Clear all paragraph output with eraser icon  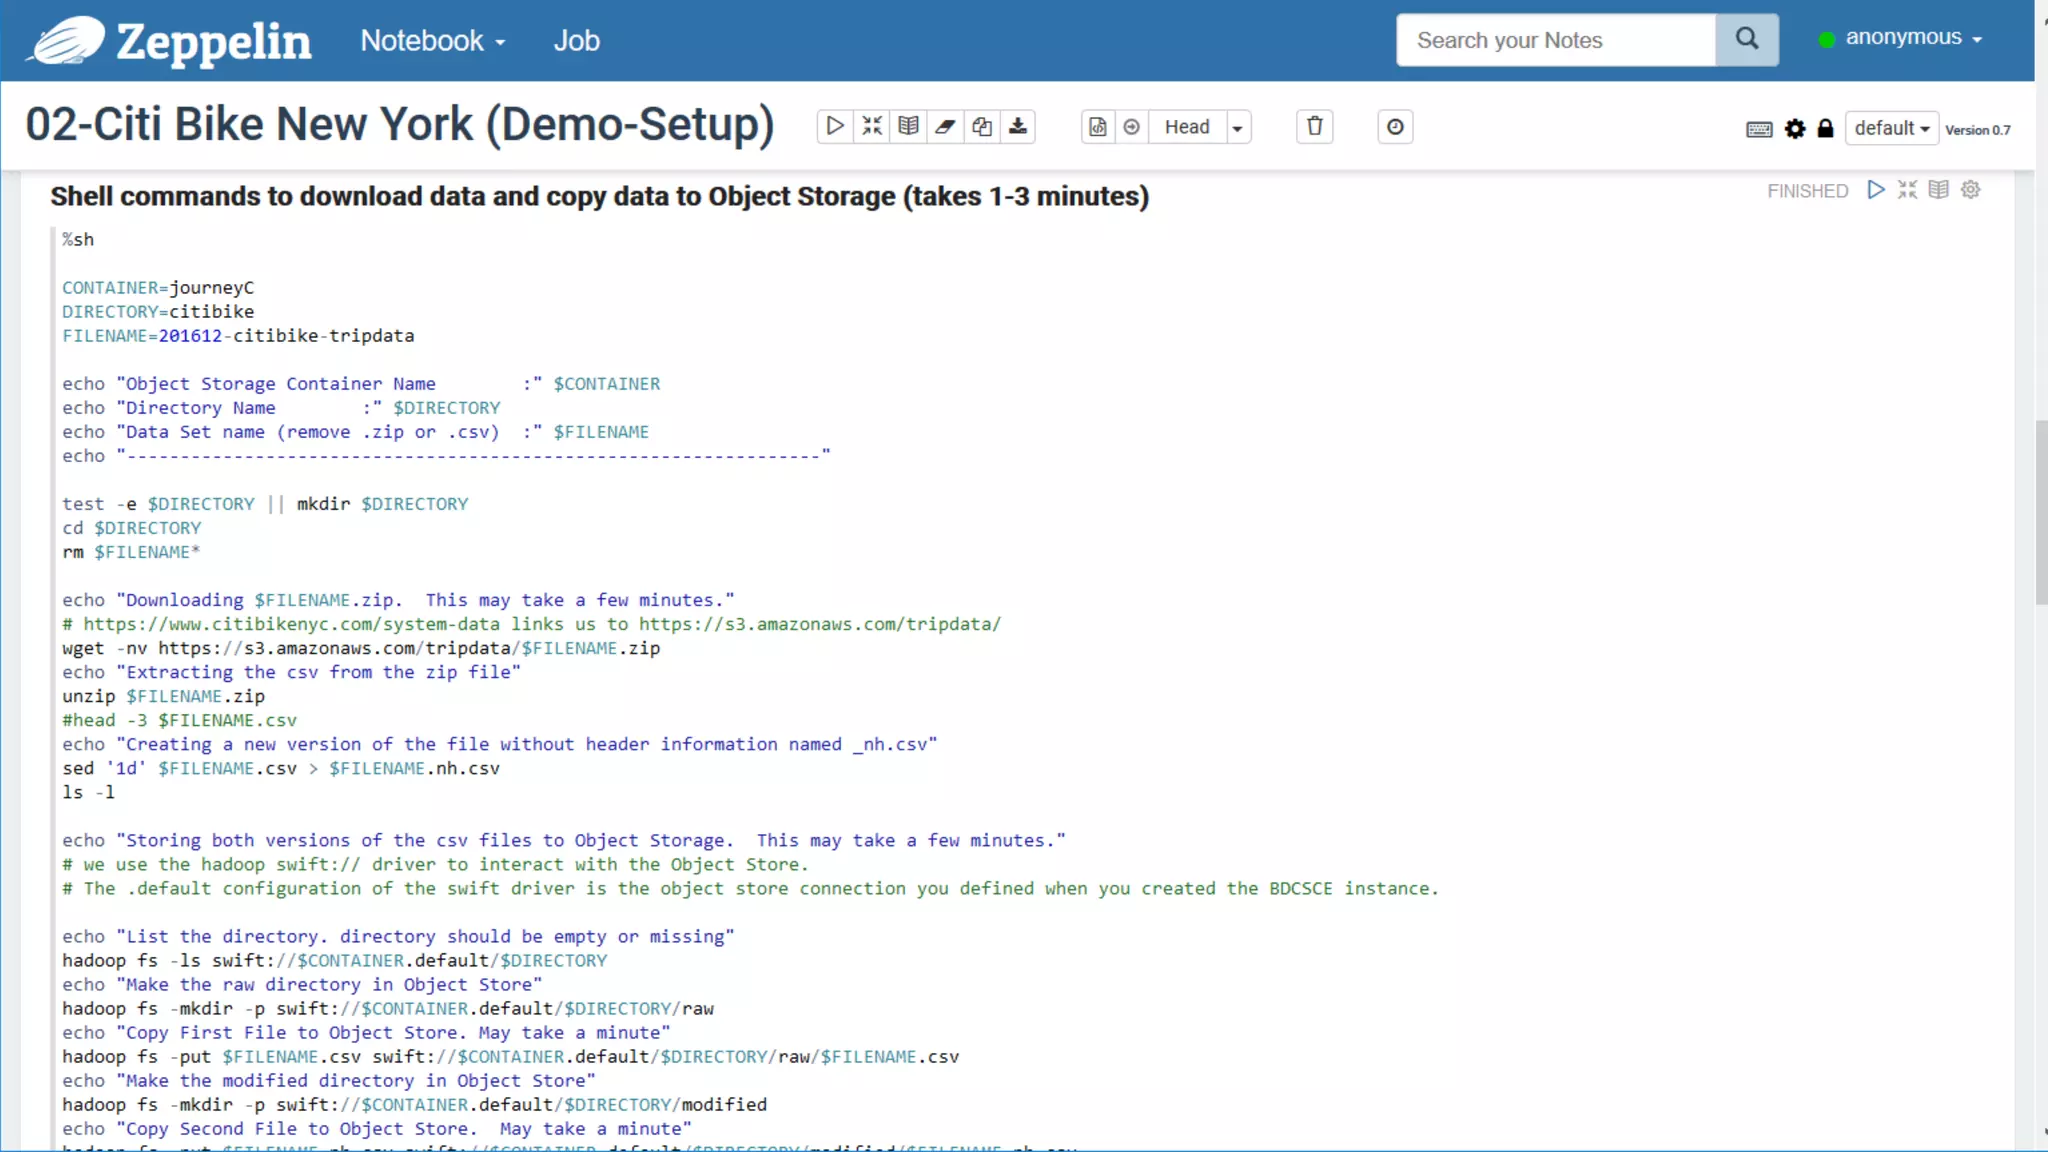945,127
